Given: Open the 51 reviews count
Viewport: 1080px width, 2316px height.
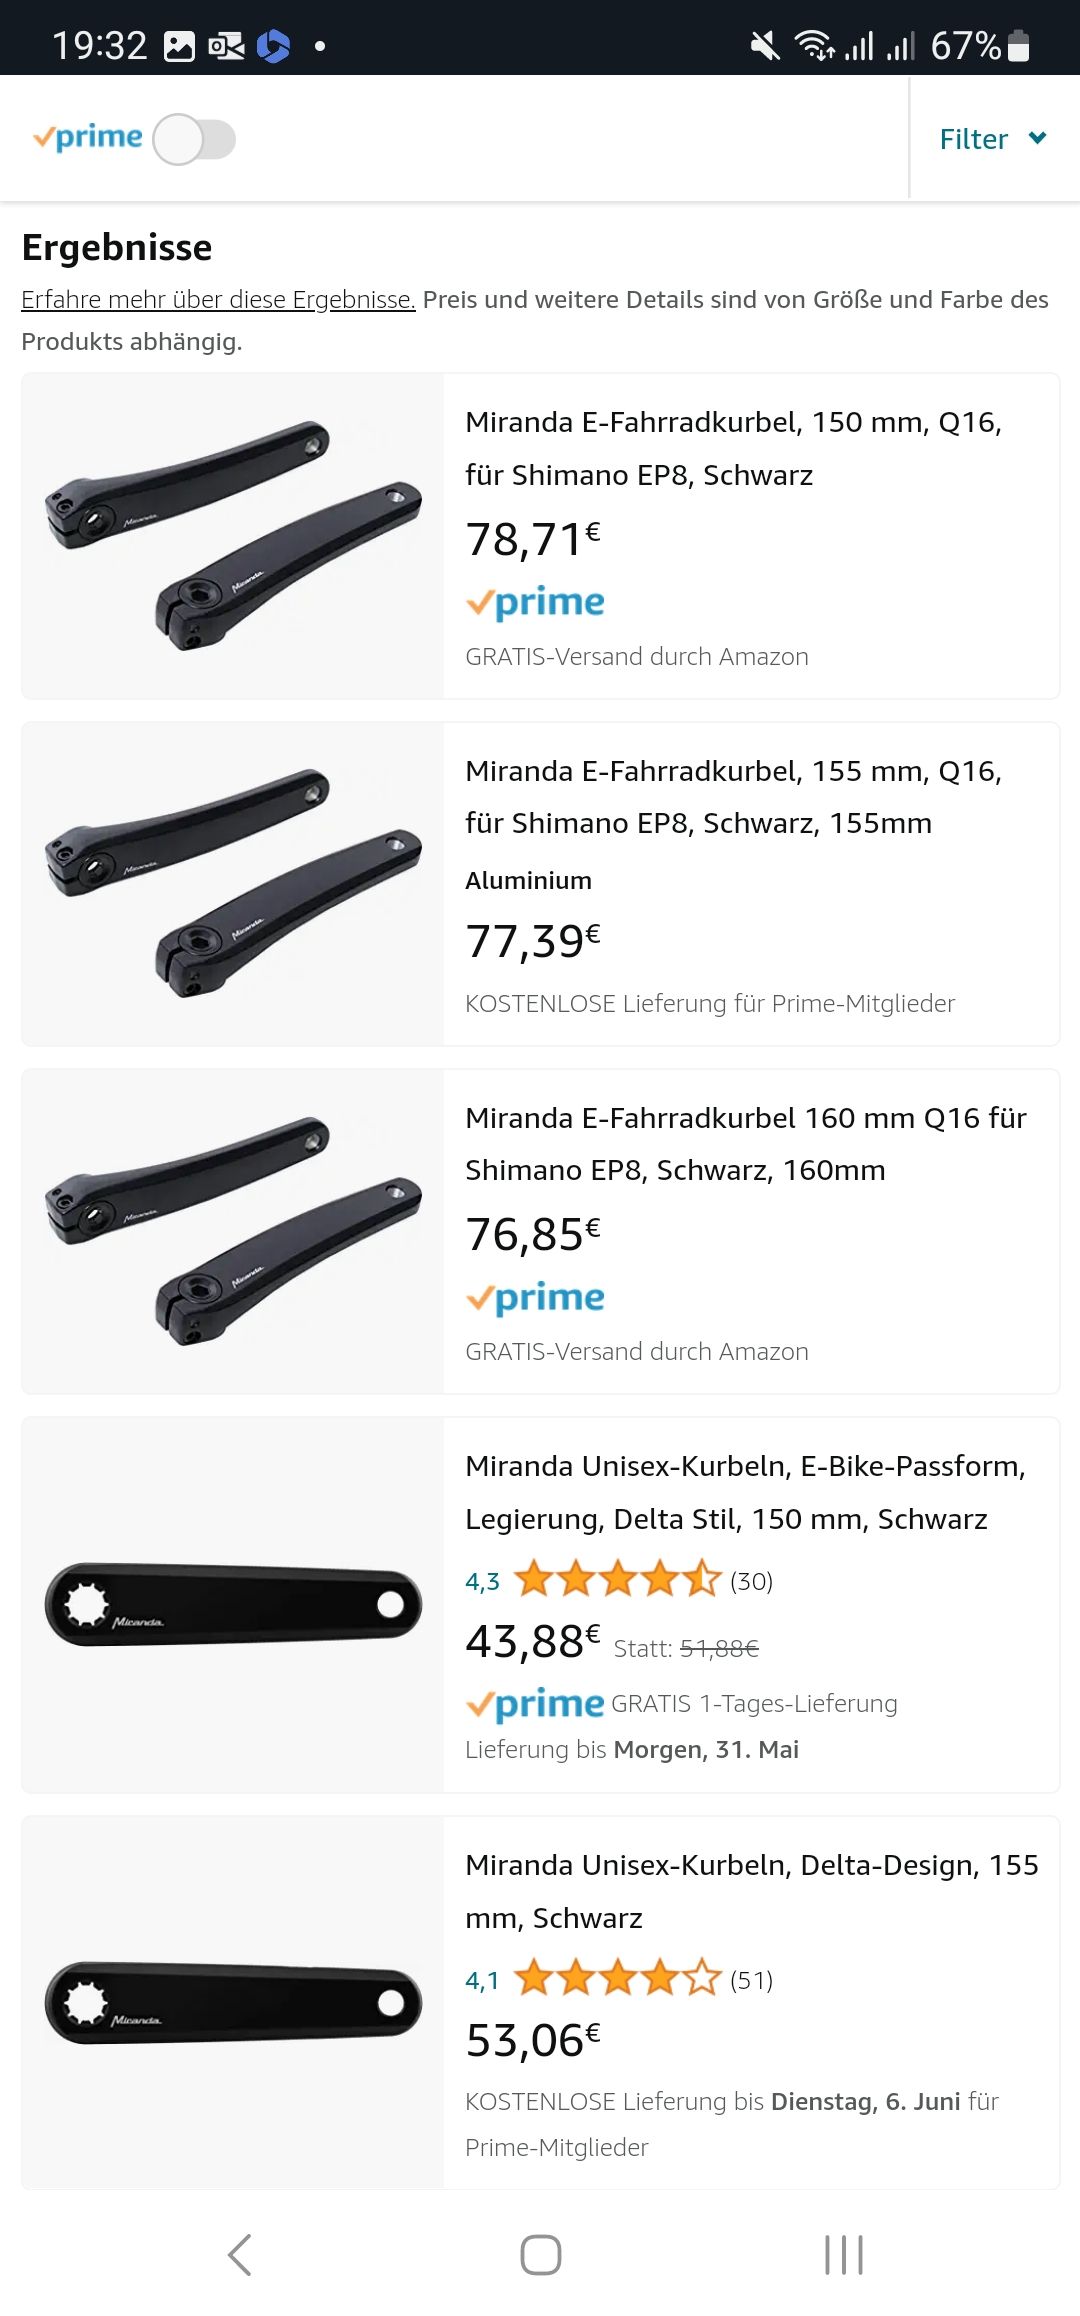Looking at the screenshot, I should [x=751, y=1980].
